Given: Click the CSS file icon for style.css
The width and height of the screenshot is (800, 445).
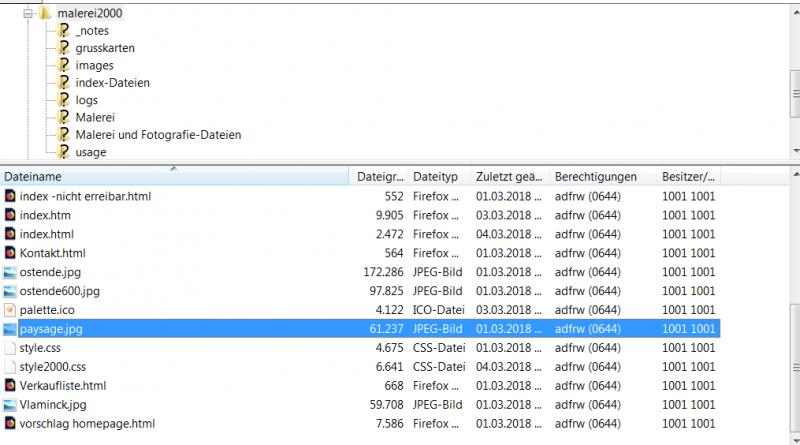Looking at the screenshot, I should [10, 348].
